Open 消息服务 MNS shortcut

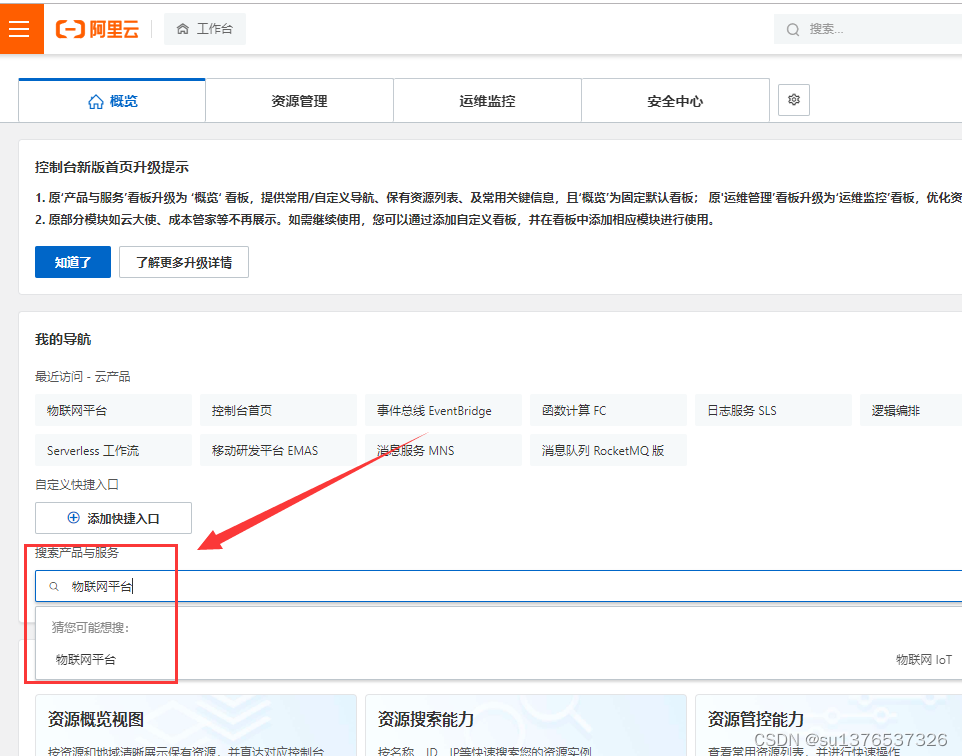tap(444, 450)
